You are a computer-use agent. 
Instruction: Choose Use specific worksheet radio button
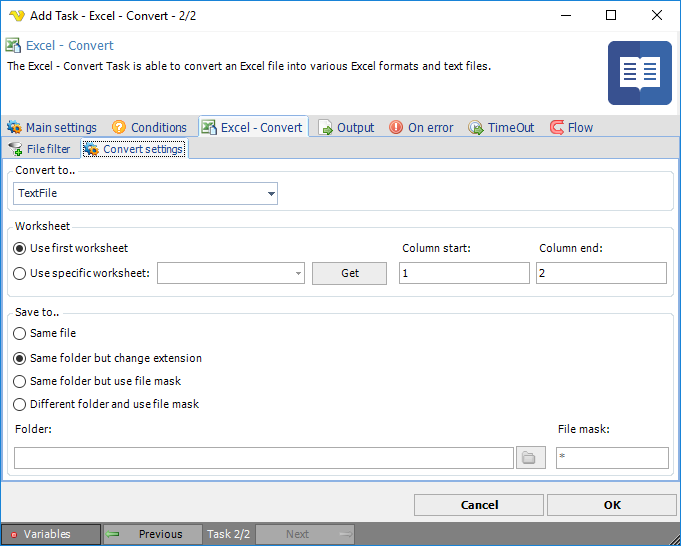pos(81,273)
